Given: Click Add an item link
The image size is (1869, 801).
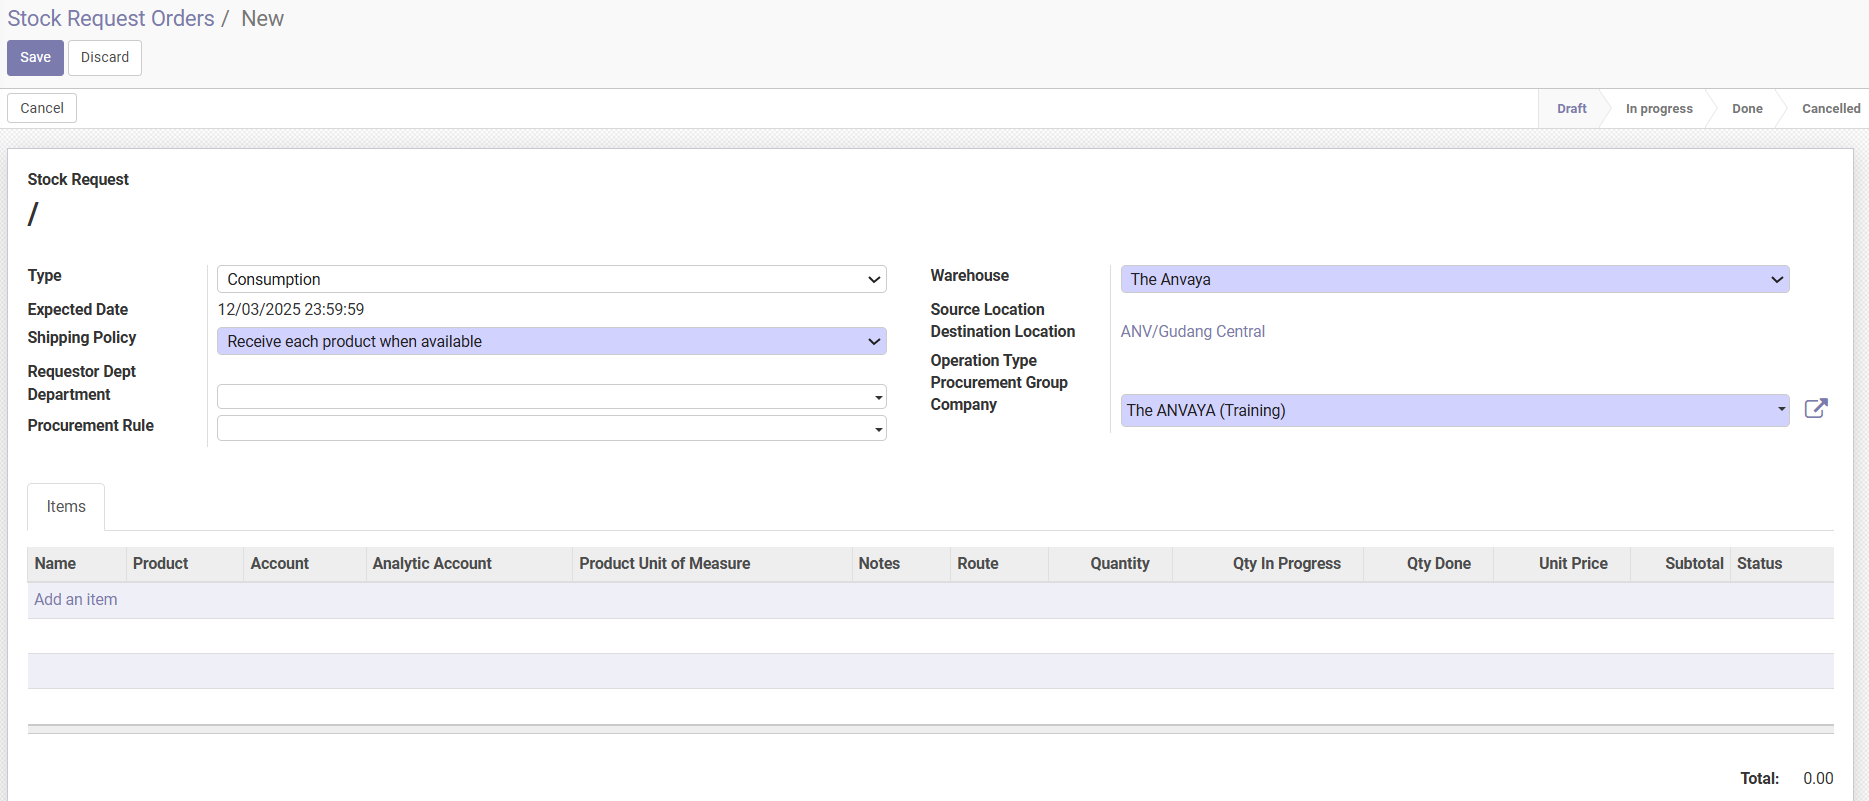Looking at the screenshot, I should (76, 600).
